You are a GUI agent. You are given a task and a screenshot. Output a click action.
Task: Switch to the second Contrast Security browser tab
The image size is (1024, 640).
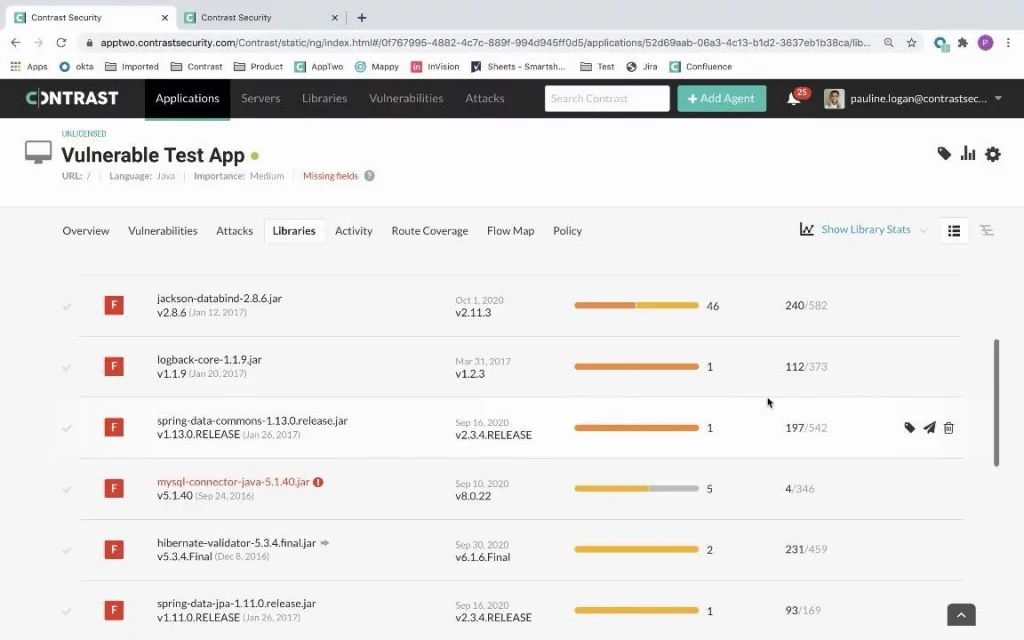click(x=261, y=18)
